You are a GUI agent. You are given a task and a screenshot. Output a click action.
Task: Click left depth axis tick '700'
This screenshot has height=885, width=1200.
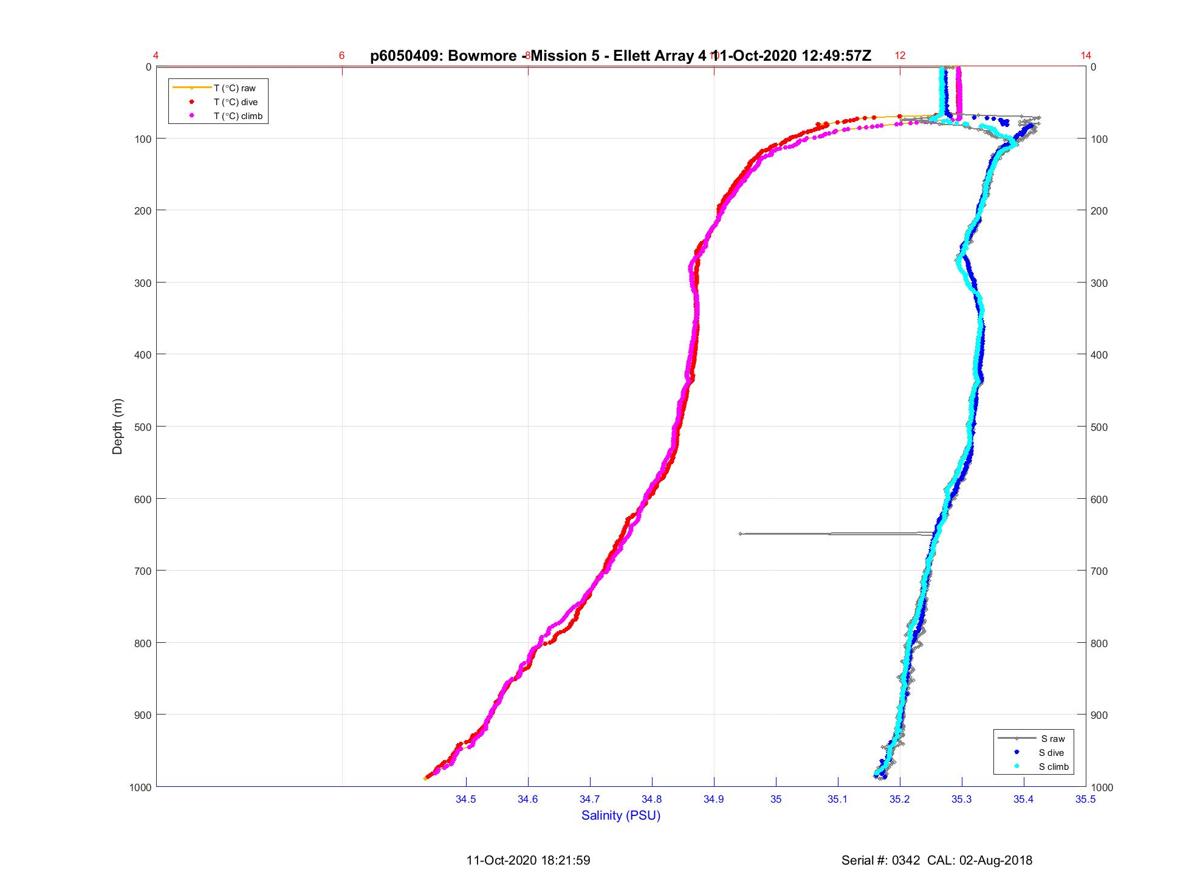pos(141,571)
